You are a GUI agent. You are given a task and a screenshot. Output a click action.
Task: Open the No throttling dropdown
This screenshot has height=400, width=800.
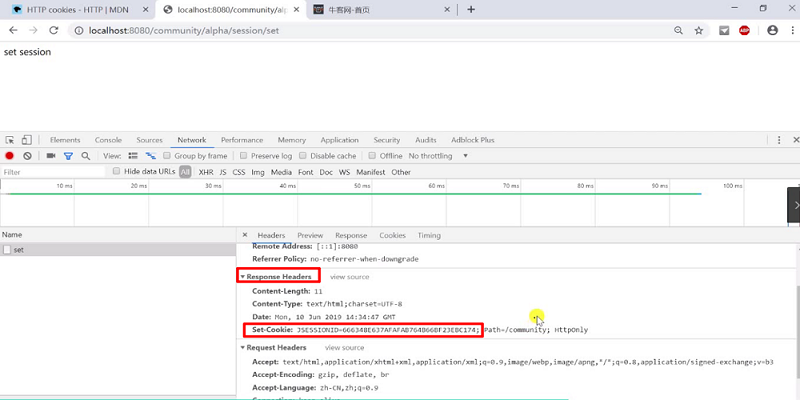[438, 156]
